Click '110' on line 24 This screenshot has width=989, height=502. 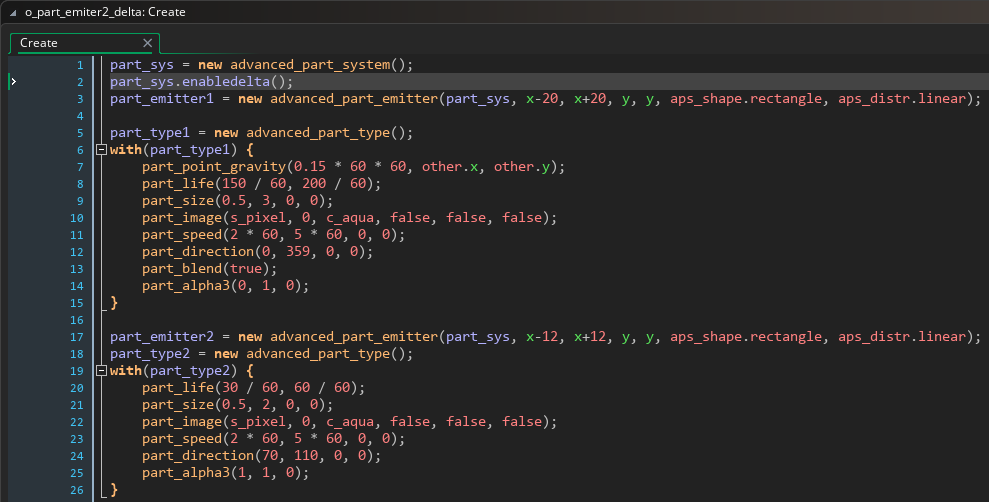(306, 457)
